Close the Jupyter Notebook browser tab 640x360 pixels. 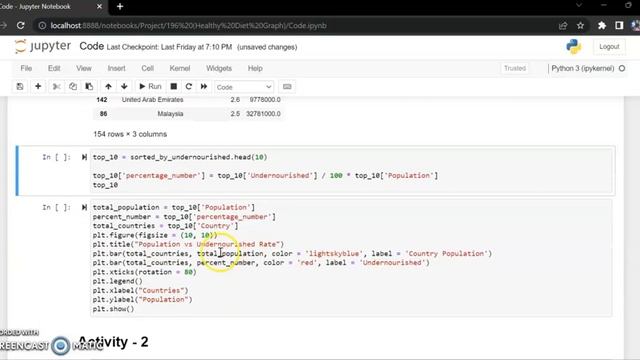coord(99,7)
